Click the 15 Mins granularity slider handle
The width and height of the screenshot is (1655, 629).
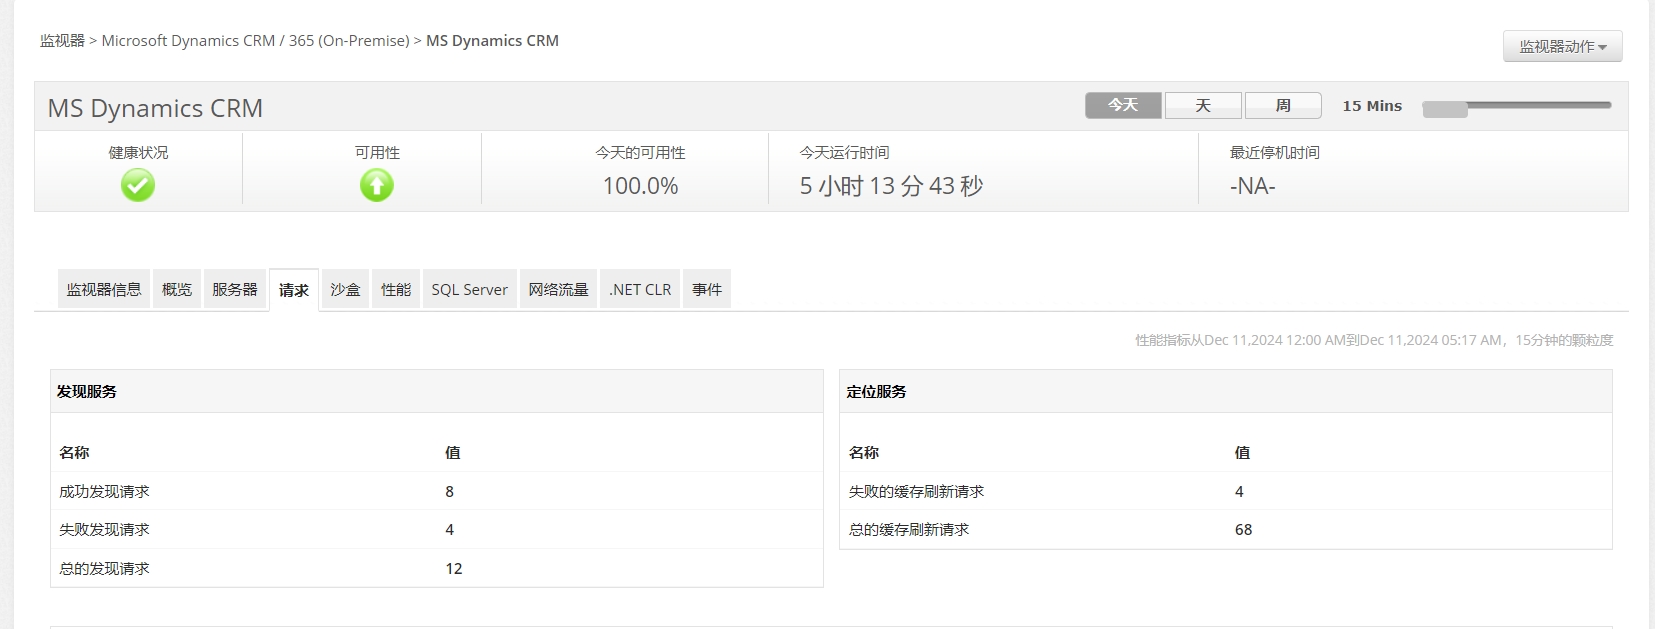point(1445,108)
